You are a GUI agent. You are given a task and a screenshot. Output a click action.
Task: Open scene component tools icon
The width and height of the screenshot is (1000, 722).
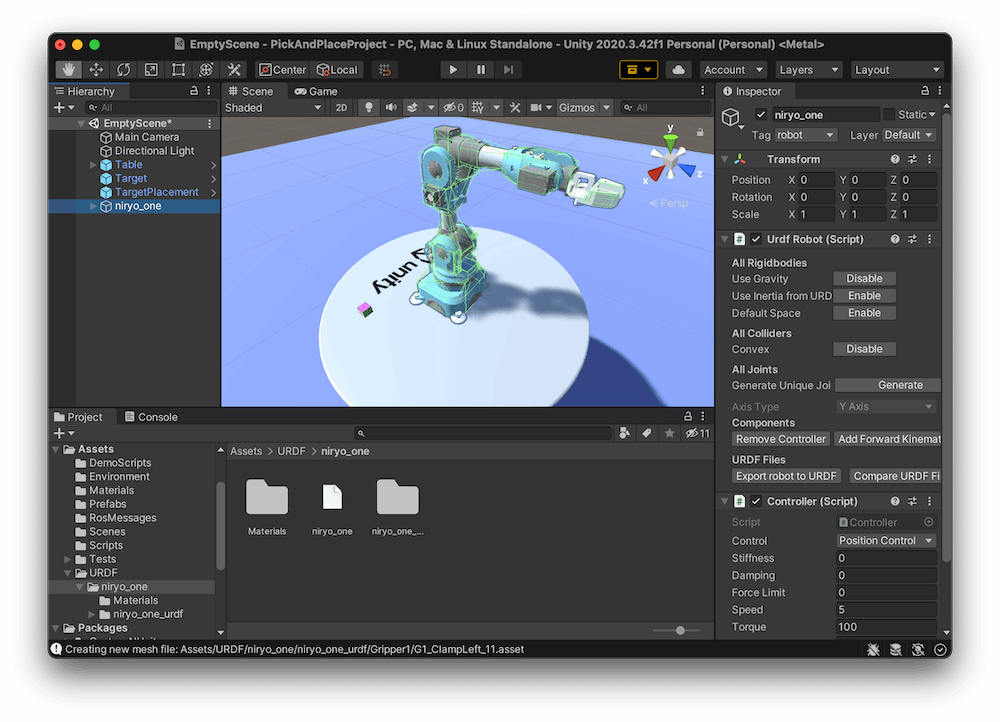pyautogui.click(x=515, y=108)
